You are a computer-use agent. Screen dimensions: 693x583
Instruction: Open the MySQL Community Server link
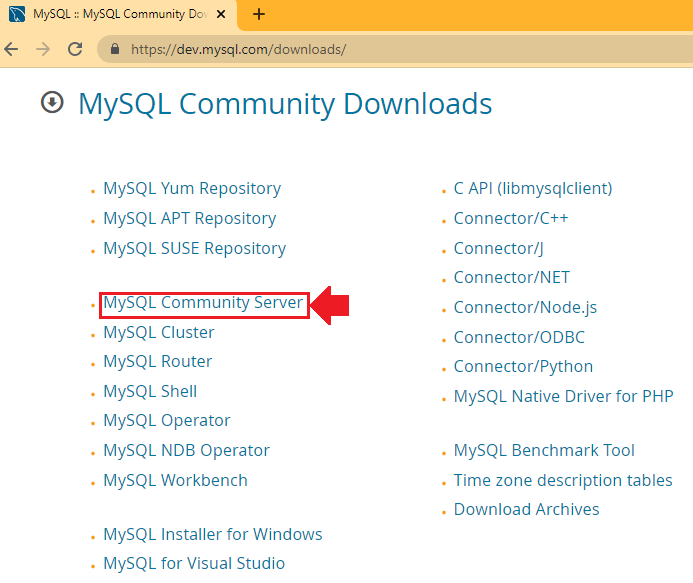[203, 302]
